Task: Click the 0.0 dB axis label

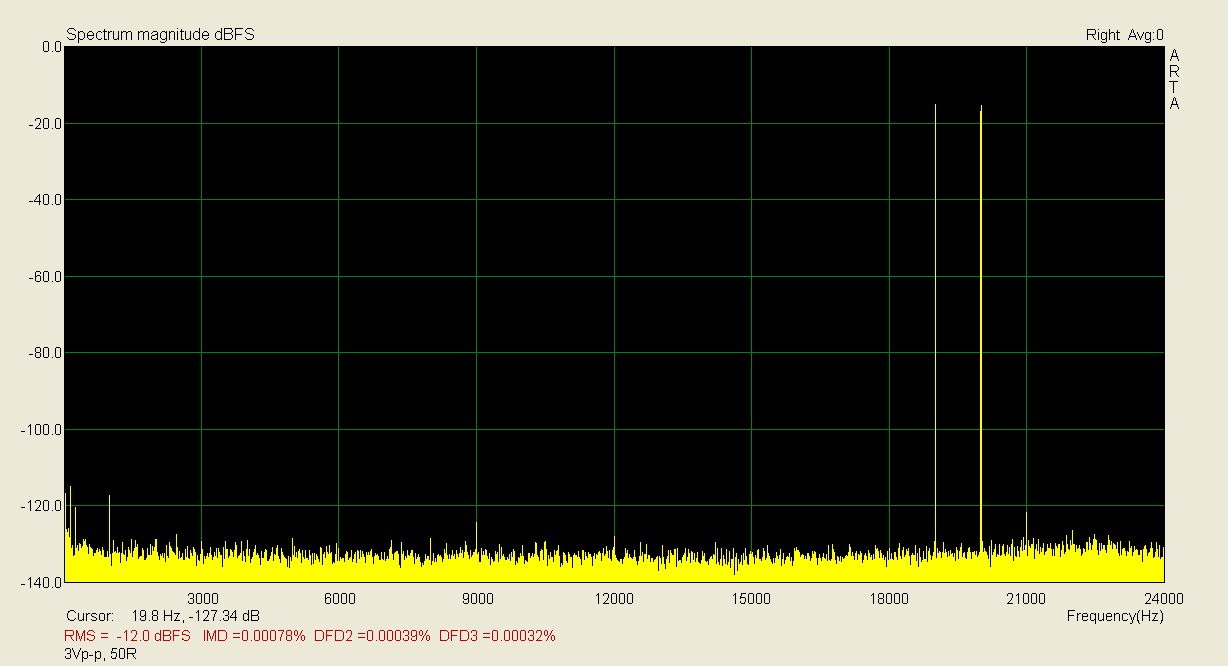Action: click(52, 47)
